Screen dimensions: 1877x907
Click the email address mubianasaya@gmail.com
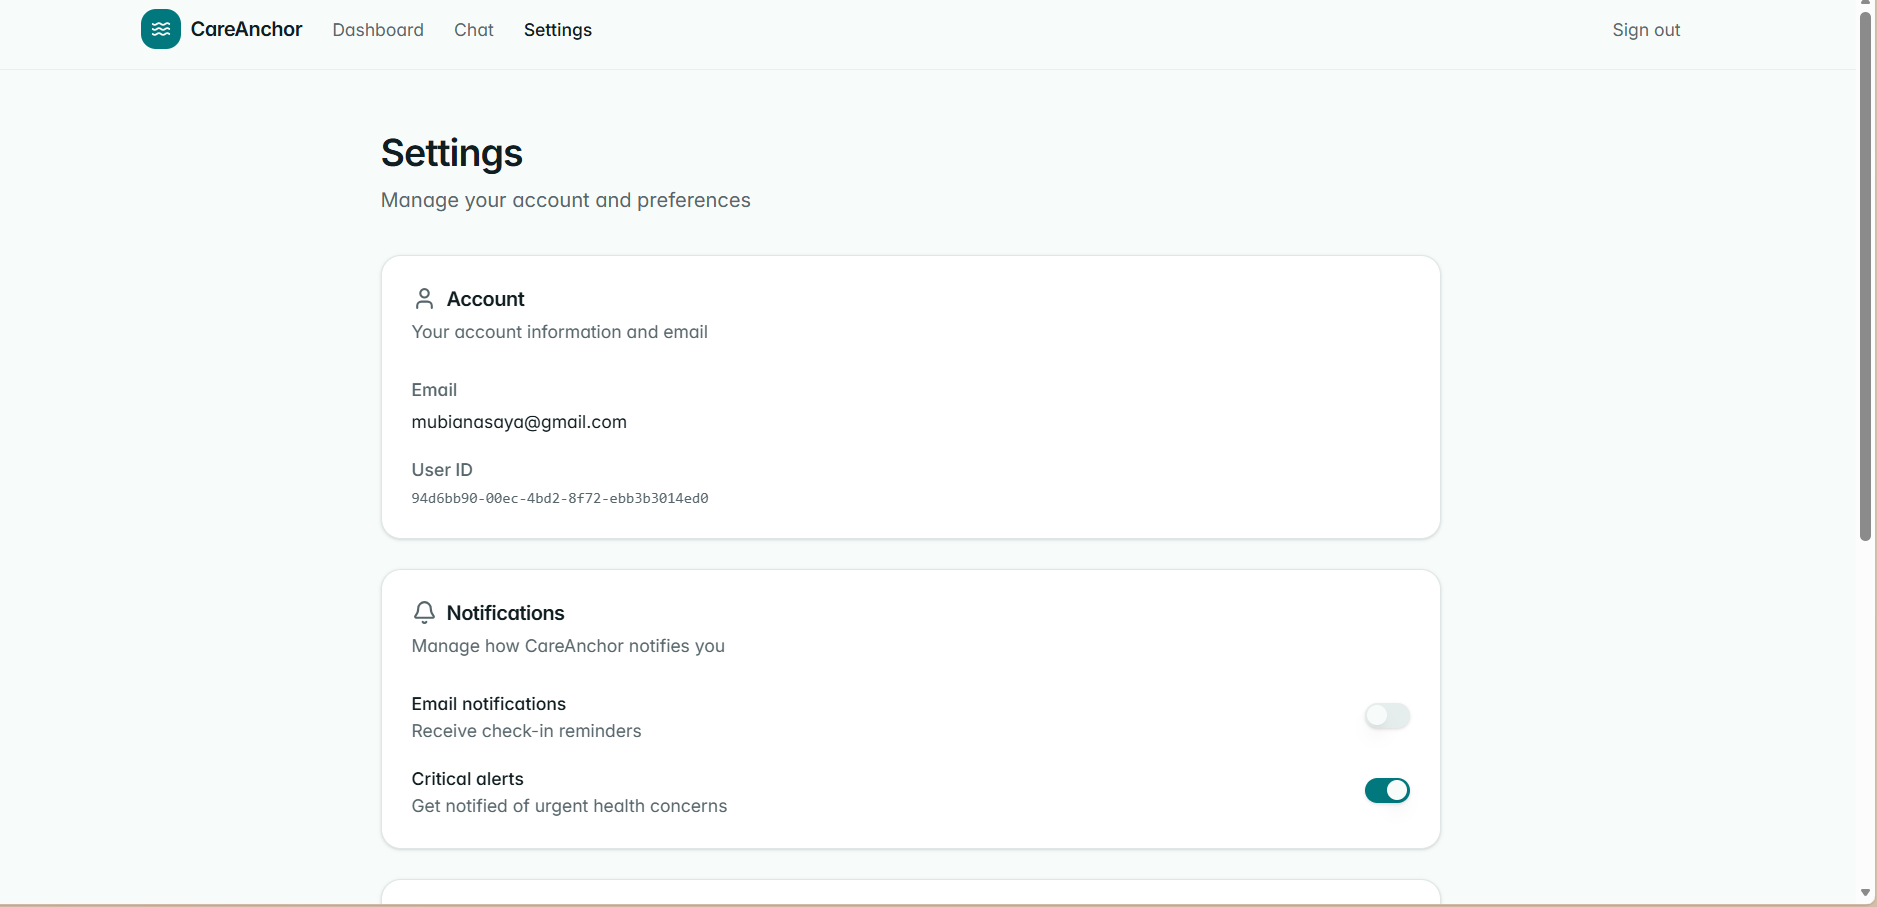519,422
